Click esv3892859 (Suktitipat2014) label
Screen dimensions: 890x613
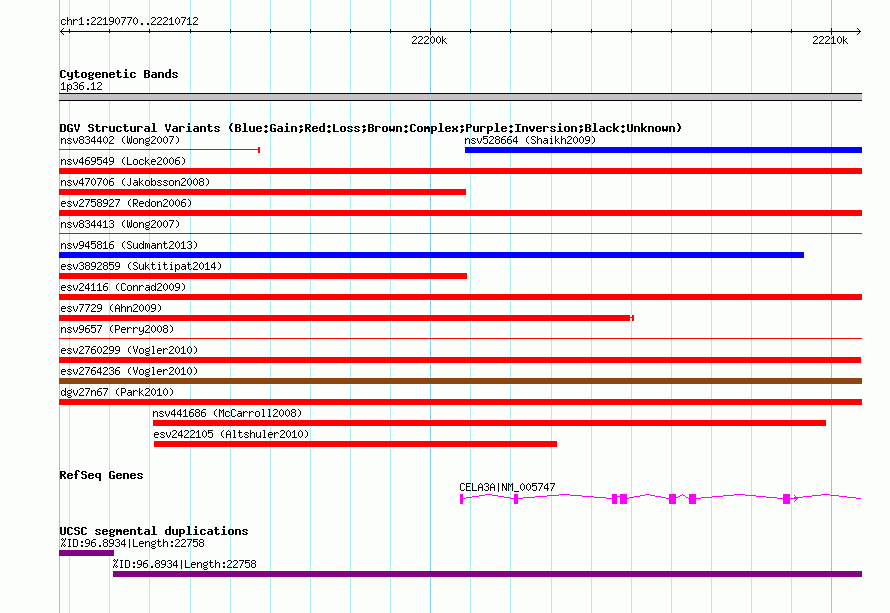(141, 266)
